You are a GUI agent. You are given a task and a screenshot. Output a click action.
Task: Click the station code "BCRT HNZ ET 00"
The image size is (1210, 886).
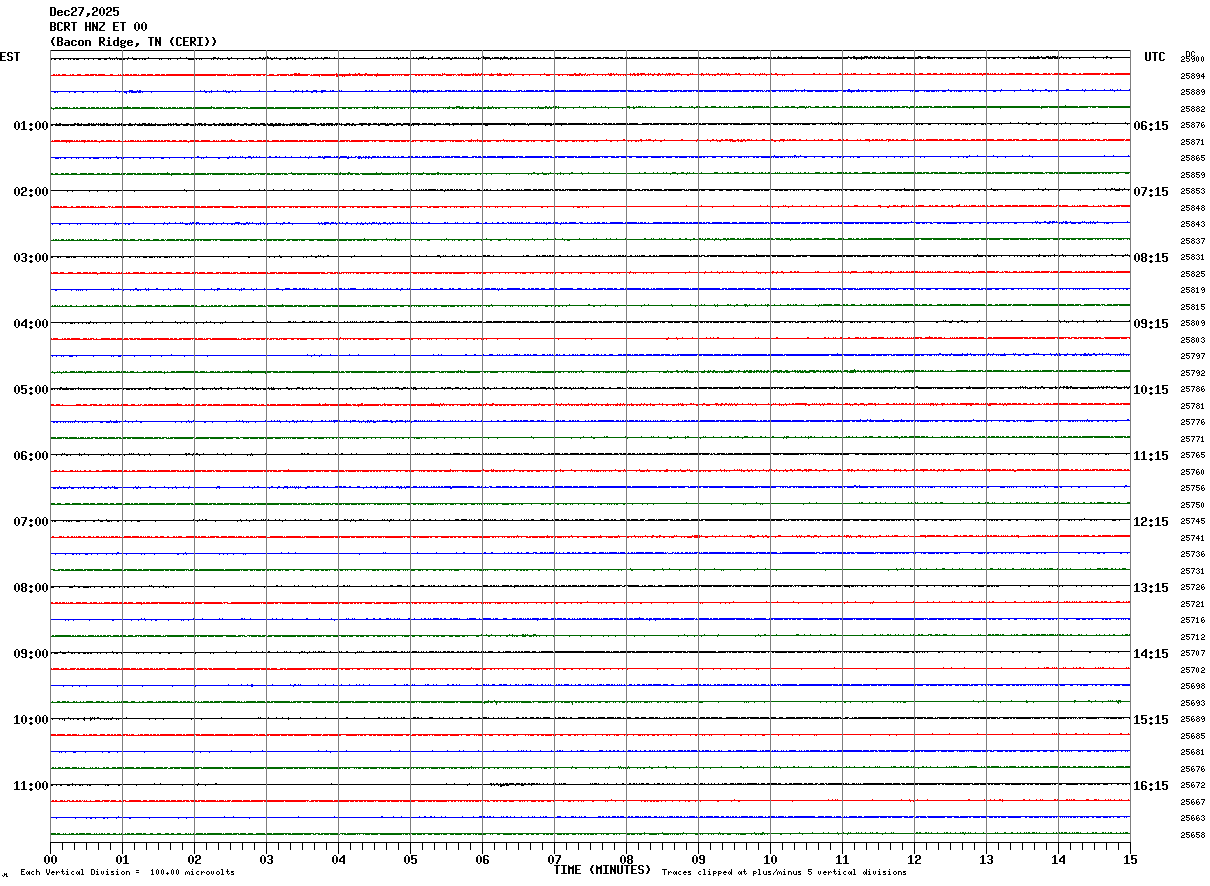coord(98,27)
